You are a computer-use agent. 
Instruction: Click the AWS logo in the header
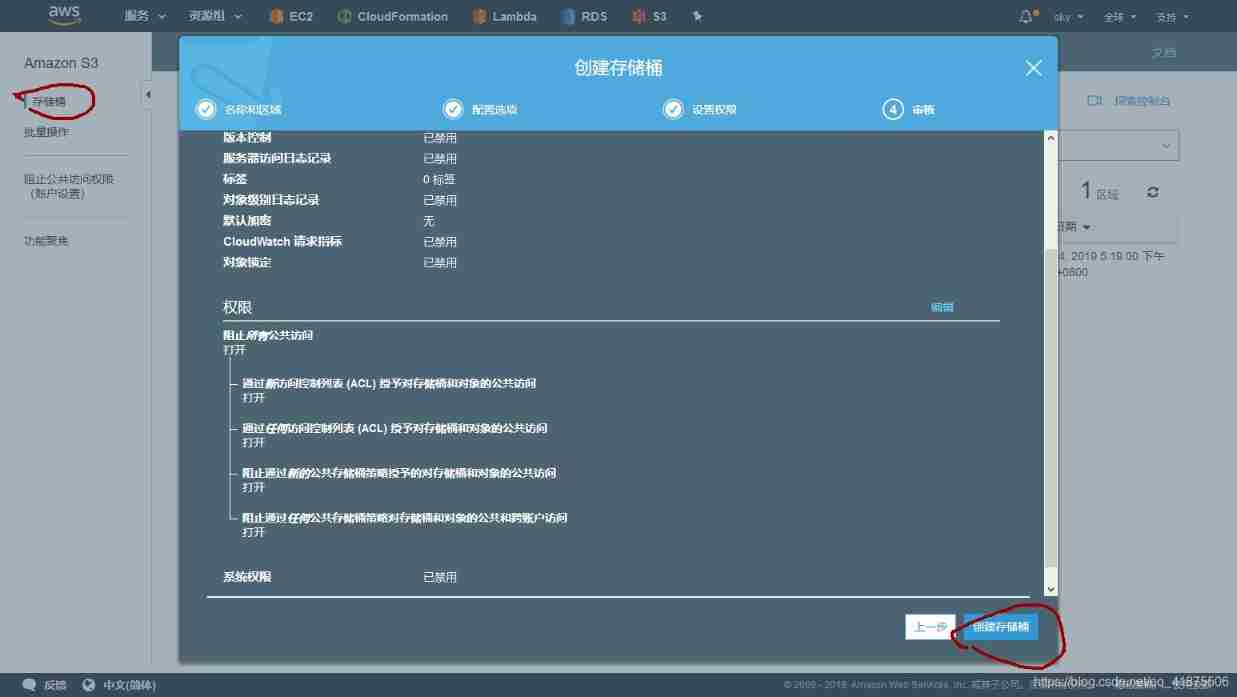(64, 15)
